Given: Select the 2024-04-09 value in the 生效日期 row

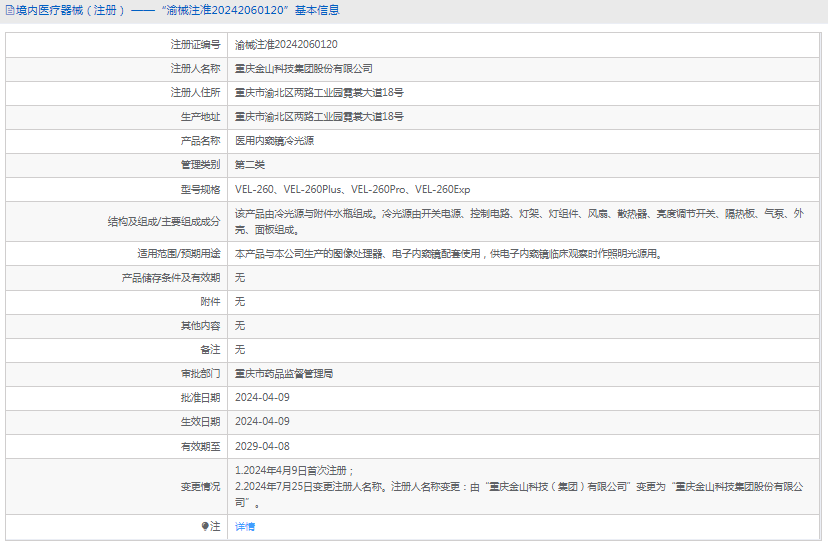Looking at the screenshot, I should [x=262, y=422].
